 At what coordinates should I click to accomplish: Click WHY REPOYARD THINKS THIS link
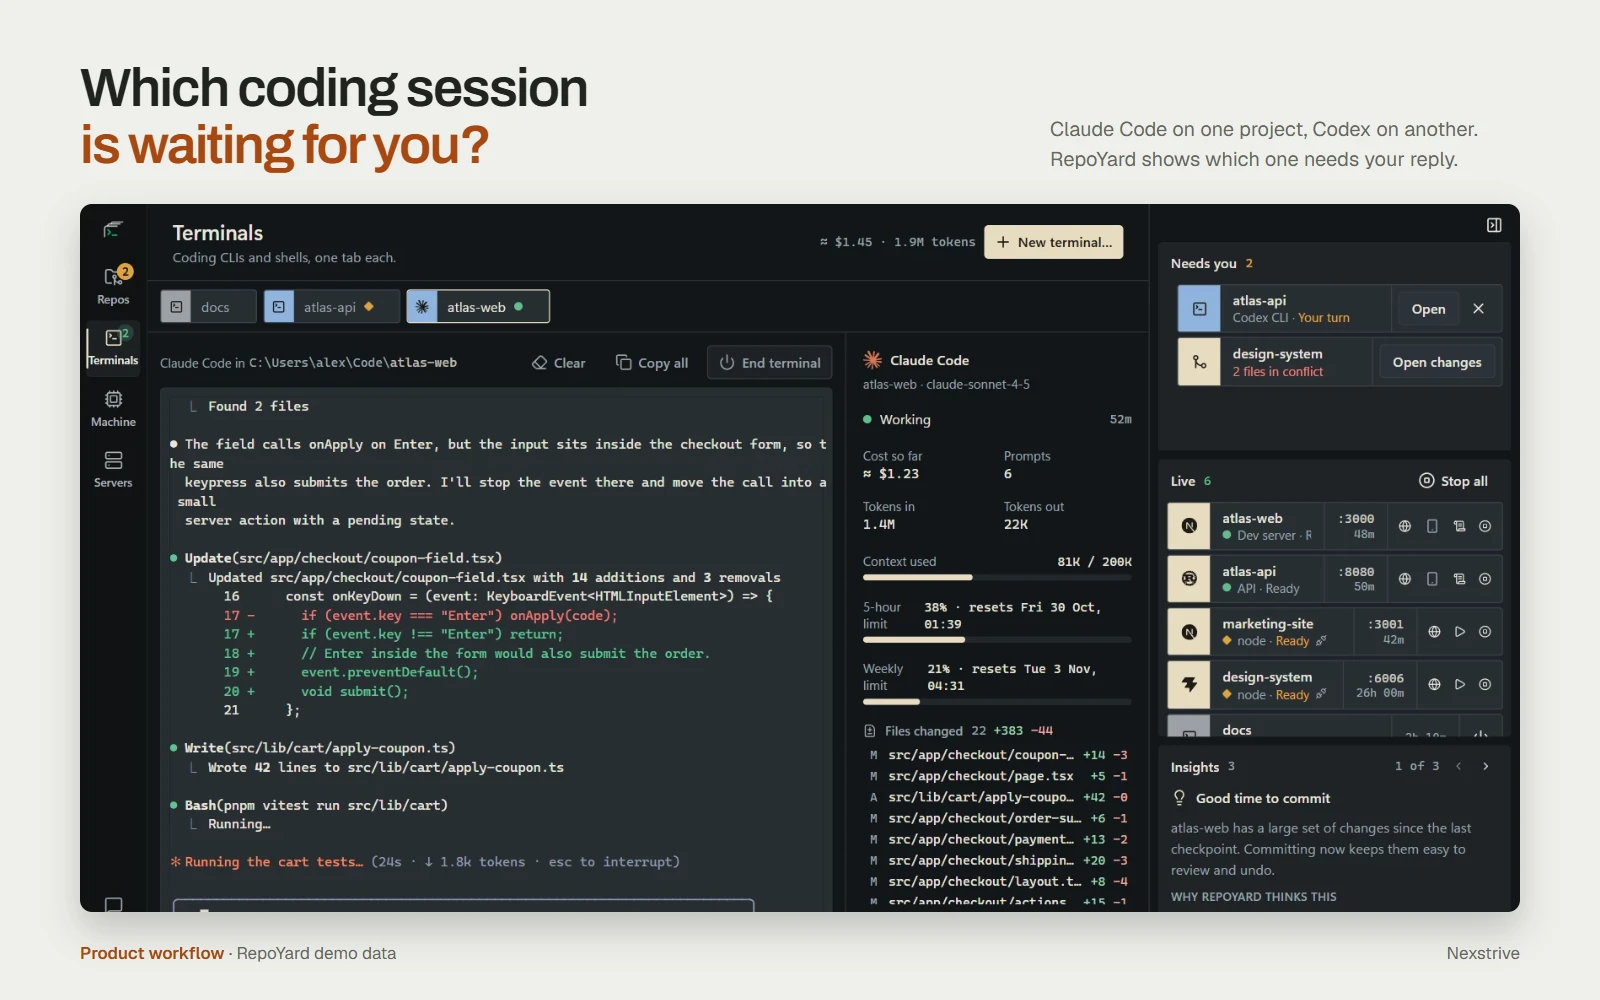click(x=1253, y=897)
